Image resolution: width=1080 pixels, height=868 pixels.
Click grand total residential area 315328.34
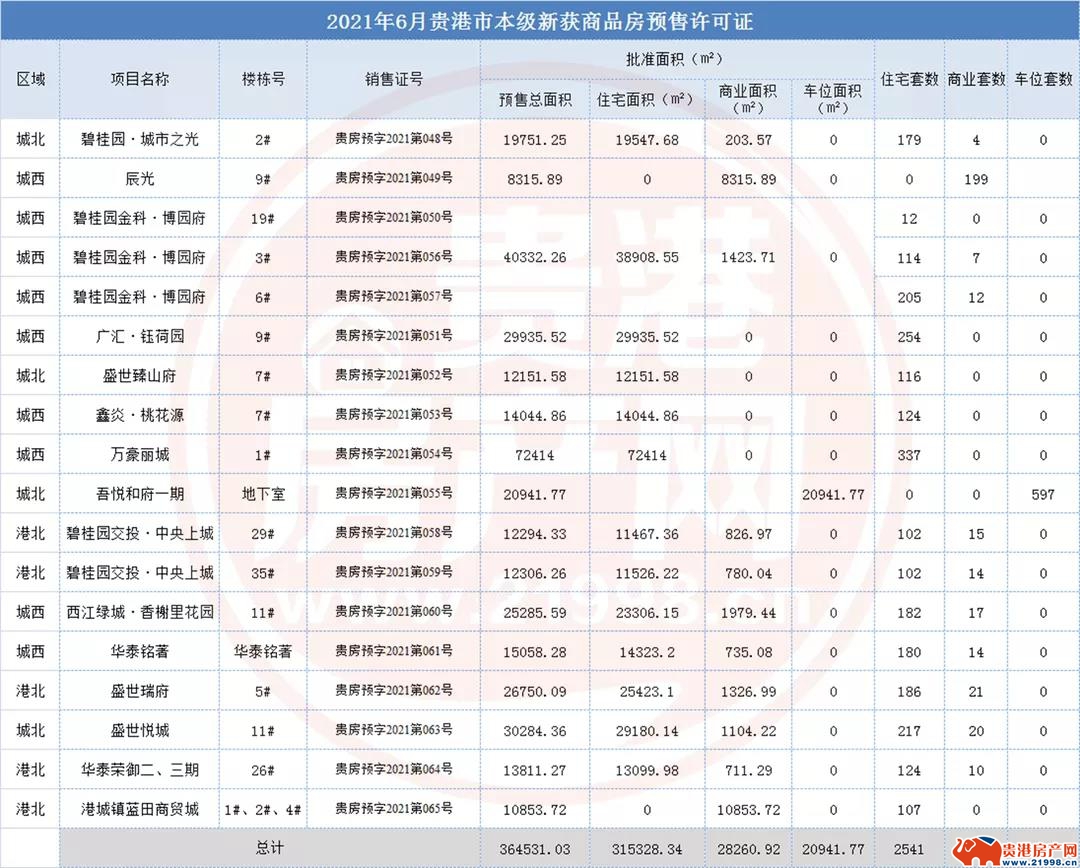646,849
